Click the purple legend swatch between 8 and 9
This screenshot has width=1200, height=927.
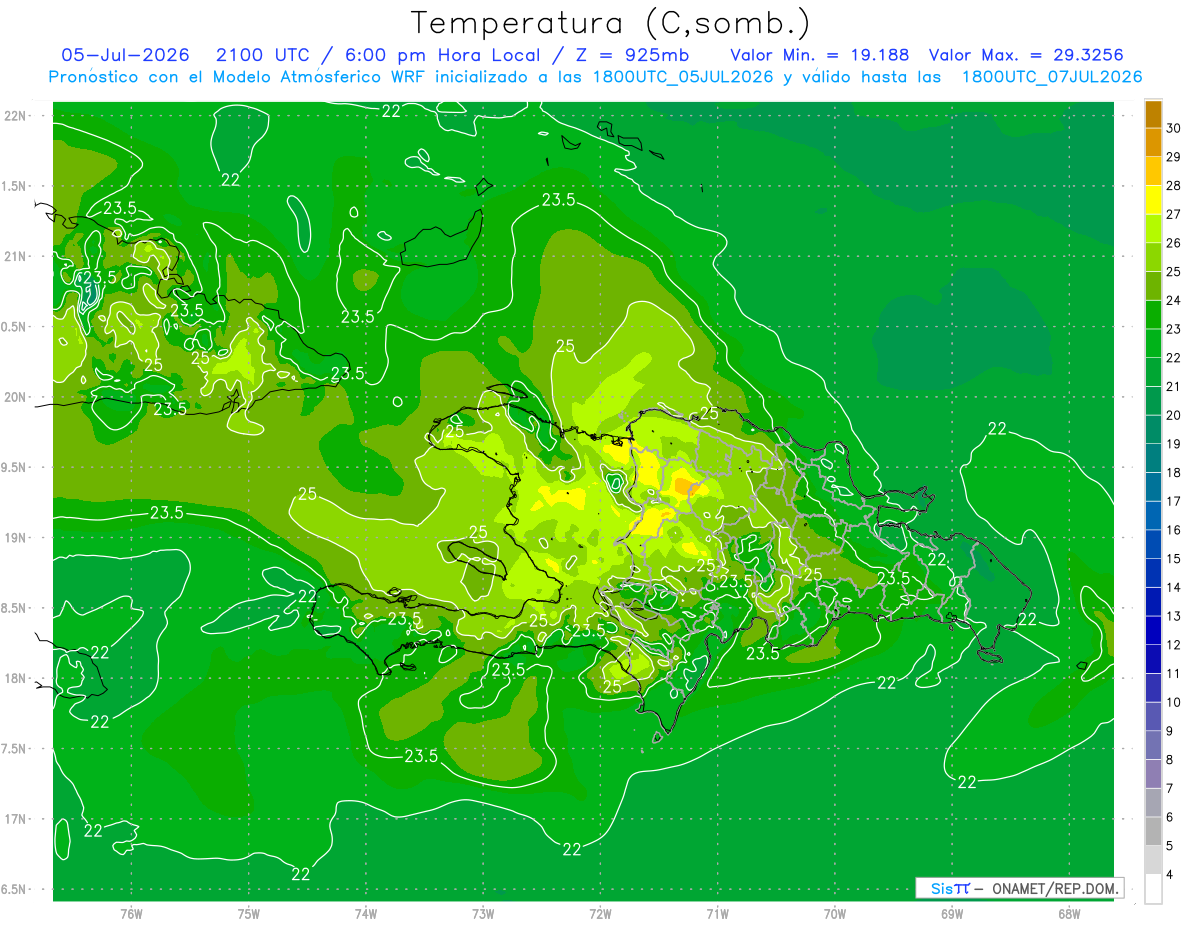[1153, 745]
